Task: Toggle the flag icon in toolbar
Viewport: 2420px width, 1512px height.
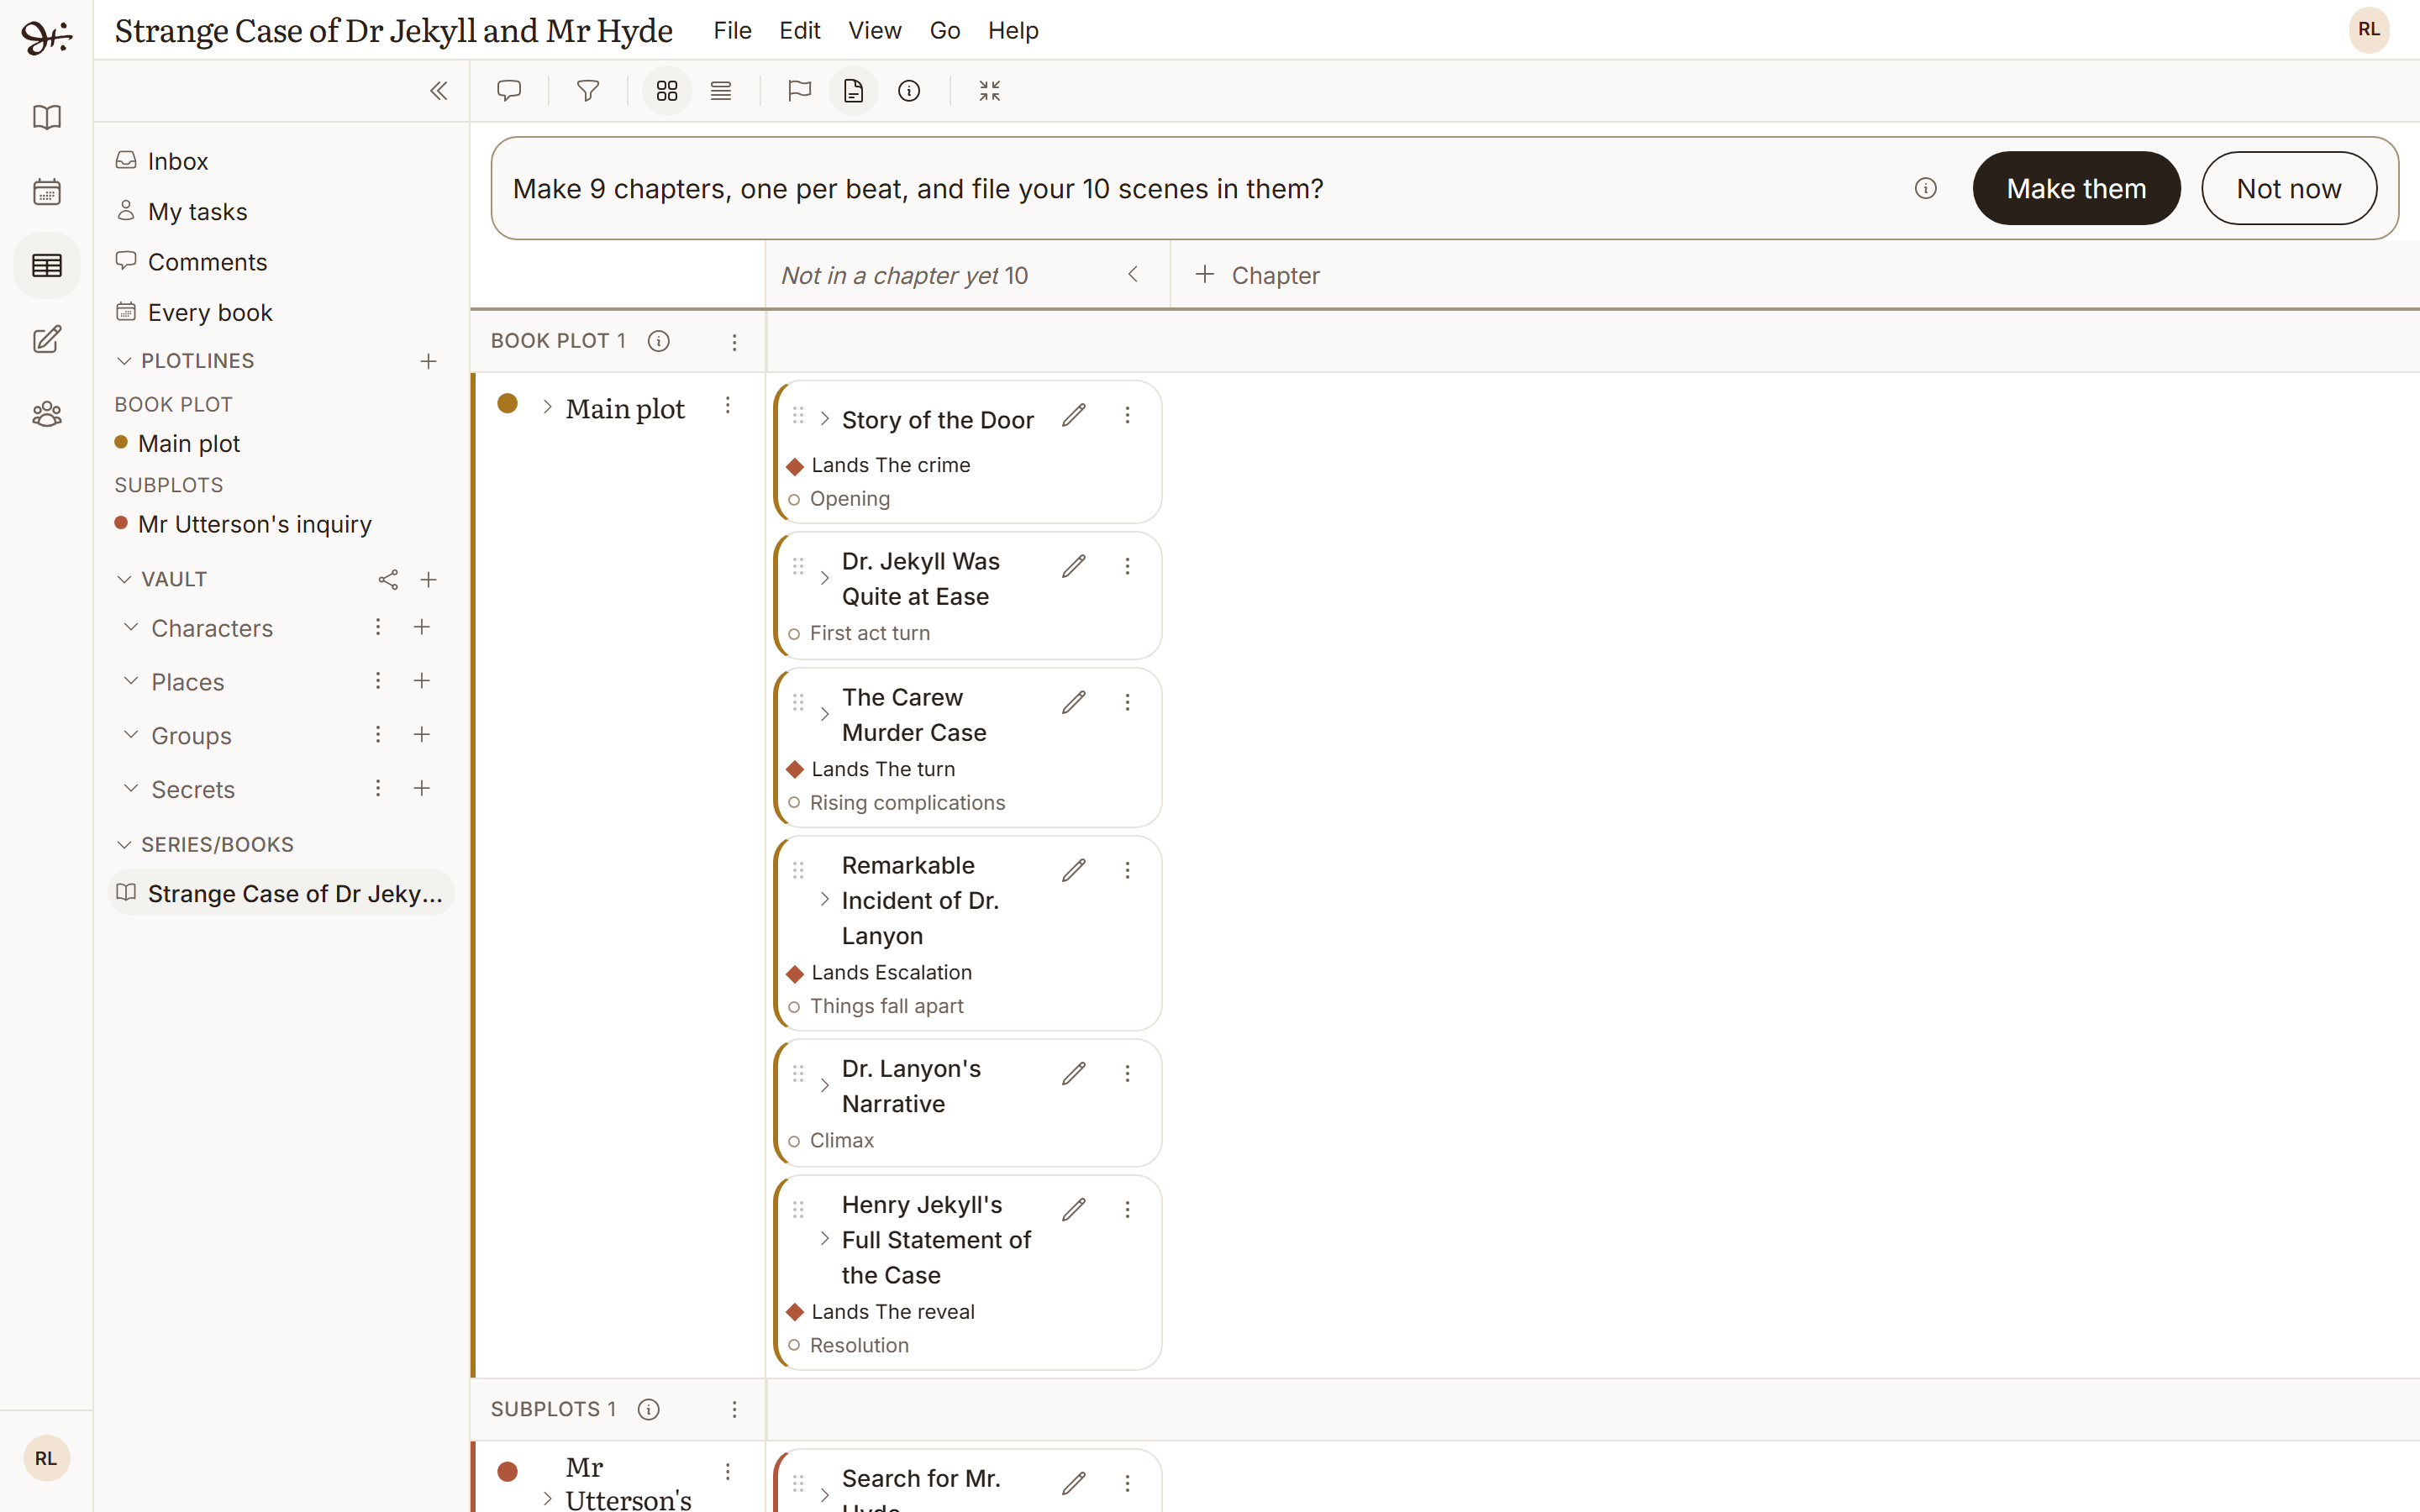Action: click(x=799, y=91)
